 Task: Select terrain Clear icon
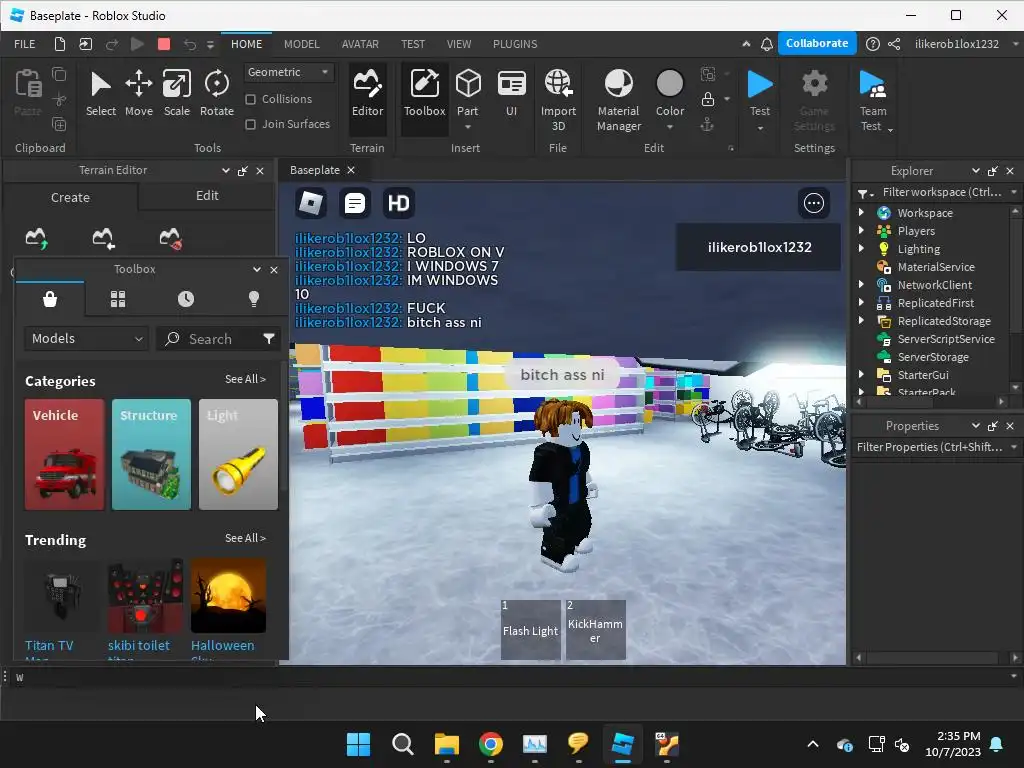click(170, 238)
